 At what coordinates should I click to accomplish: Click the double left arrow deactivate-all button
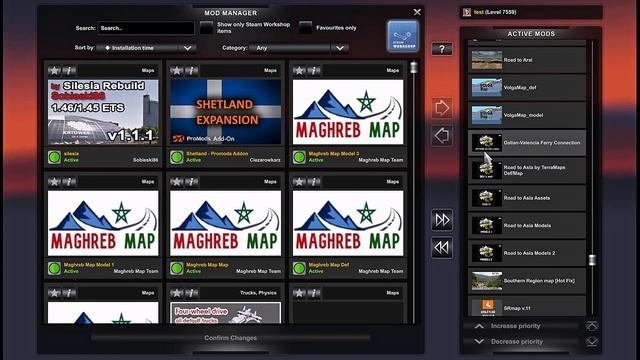(442, 247)
